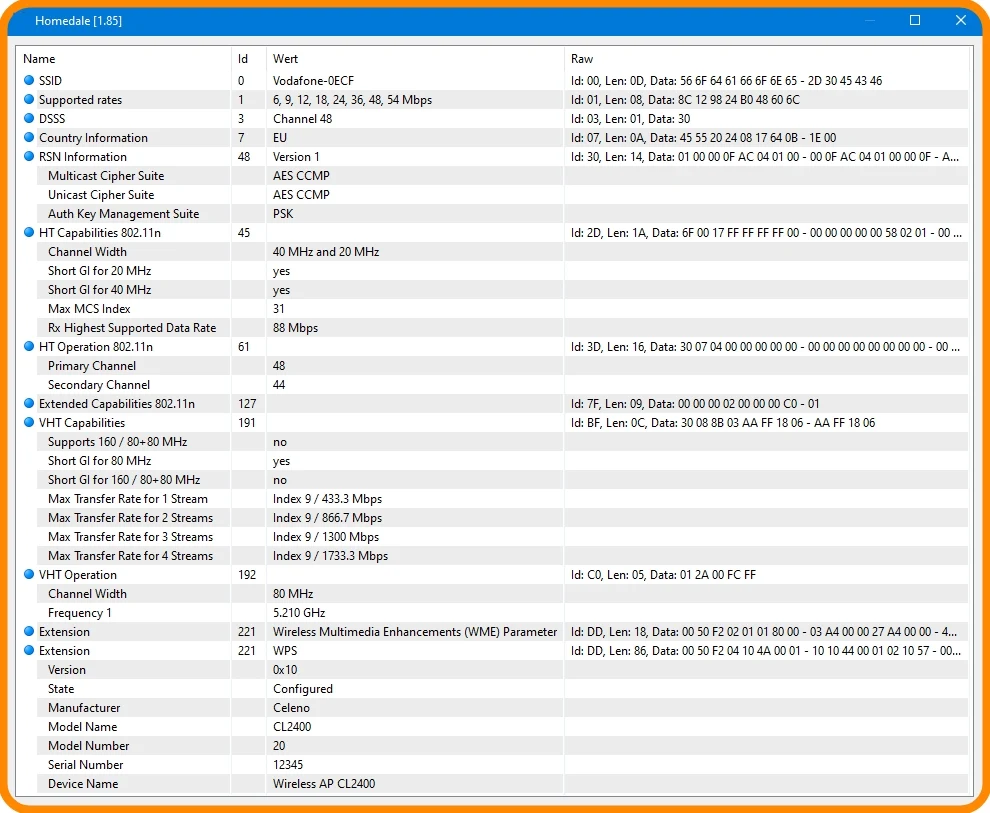This screenshot has width=990, height=813.
Task: Click 'Index 9 / 866.7 Mbps' value
Action: coord(327,518)
